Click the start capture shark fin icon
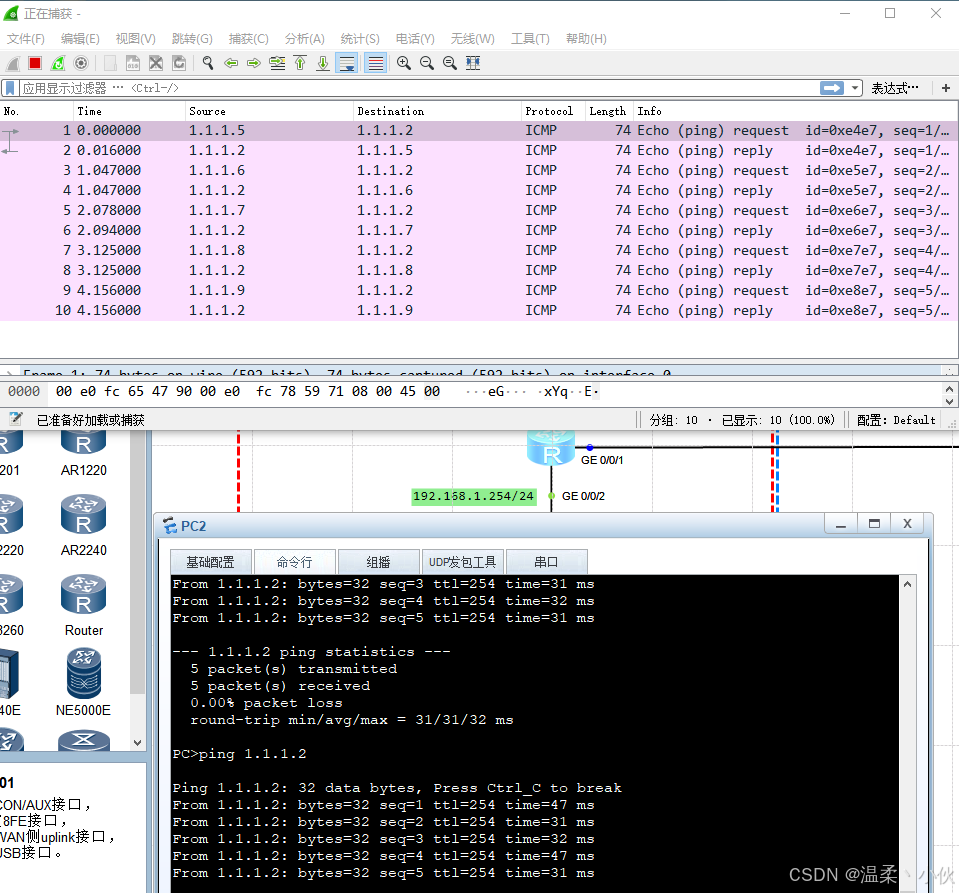The height and width of the screenshot is (893, 959). coord(13,63)
